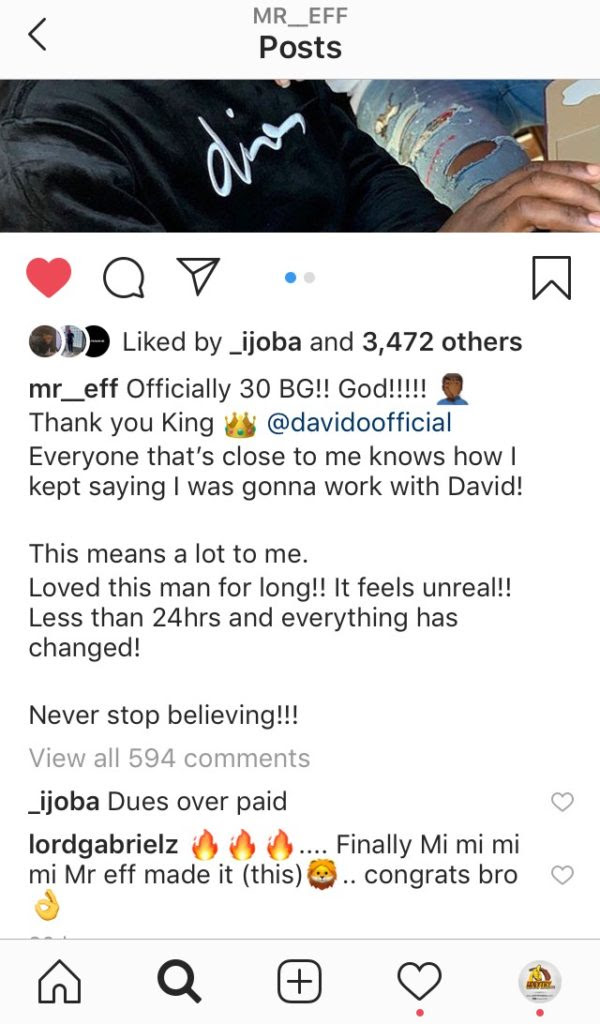Share the post with the paper plane icon

(198, 276)
